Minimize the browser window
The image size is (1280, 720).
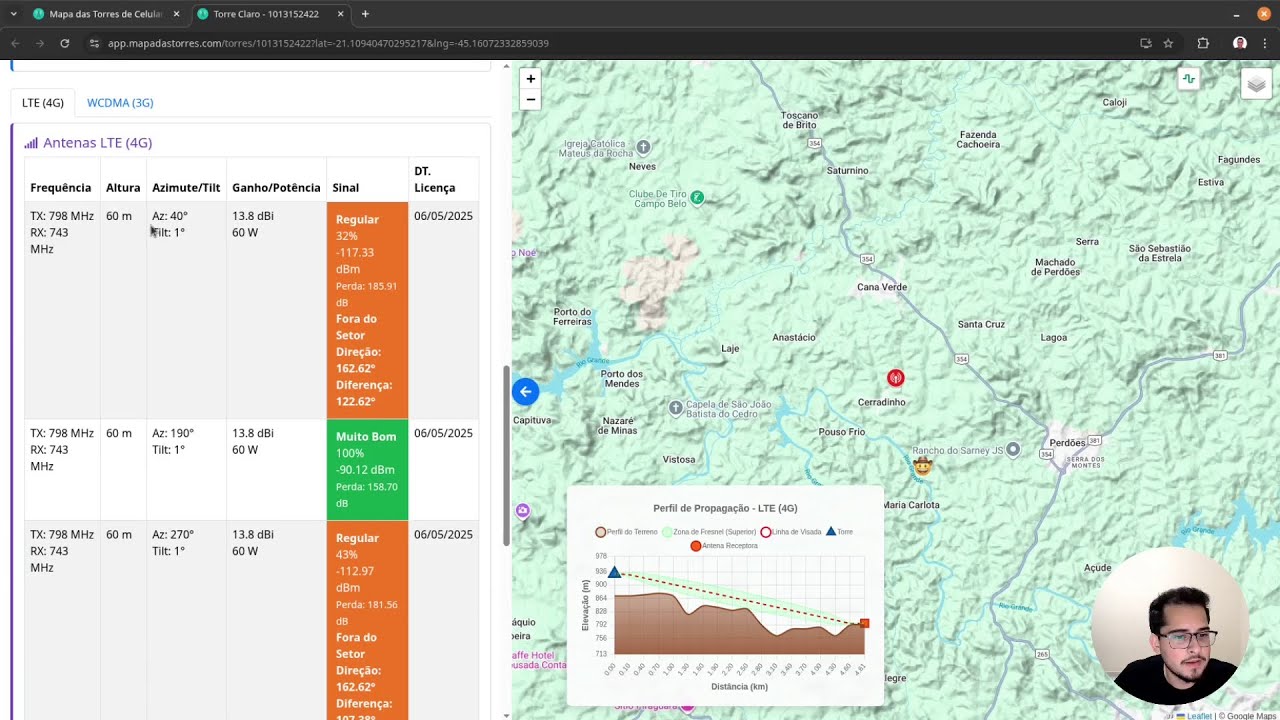point(1236,14)
